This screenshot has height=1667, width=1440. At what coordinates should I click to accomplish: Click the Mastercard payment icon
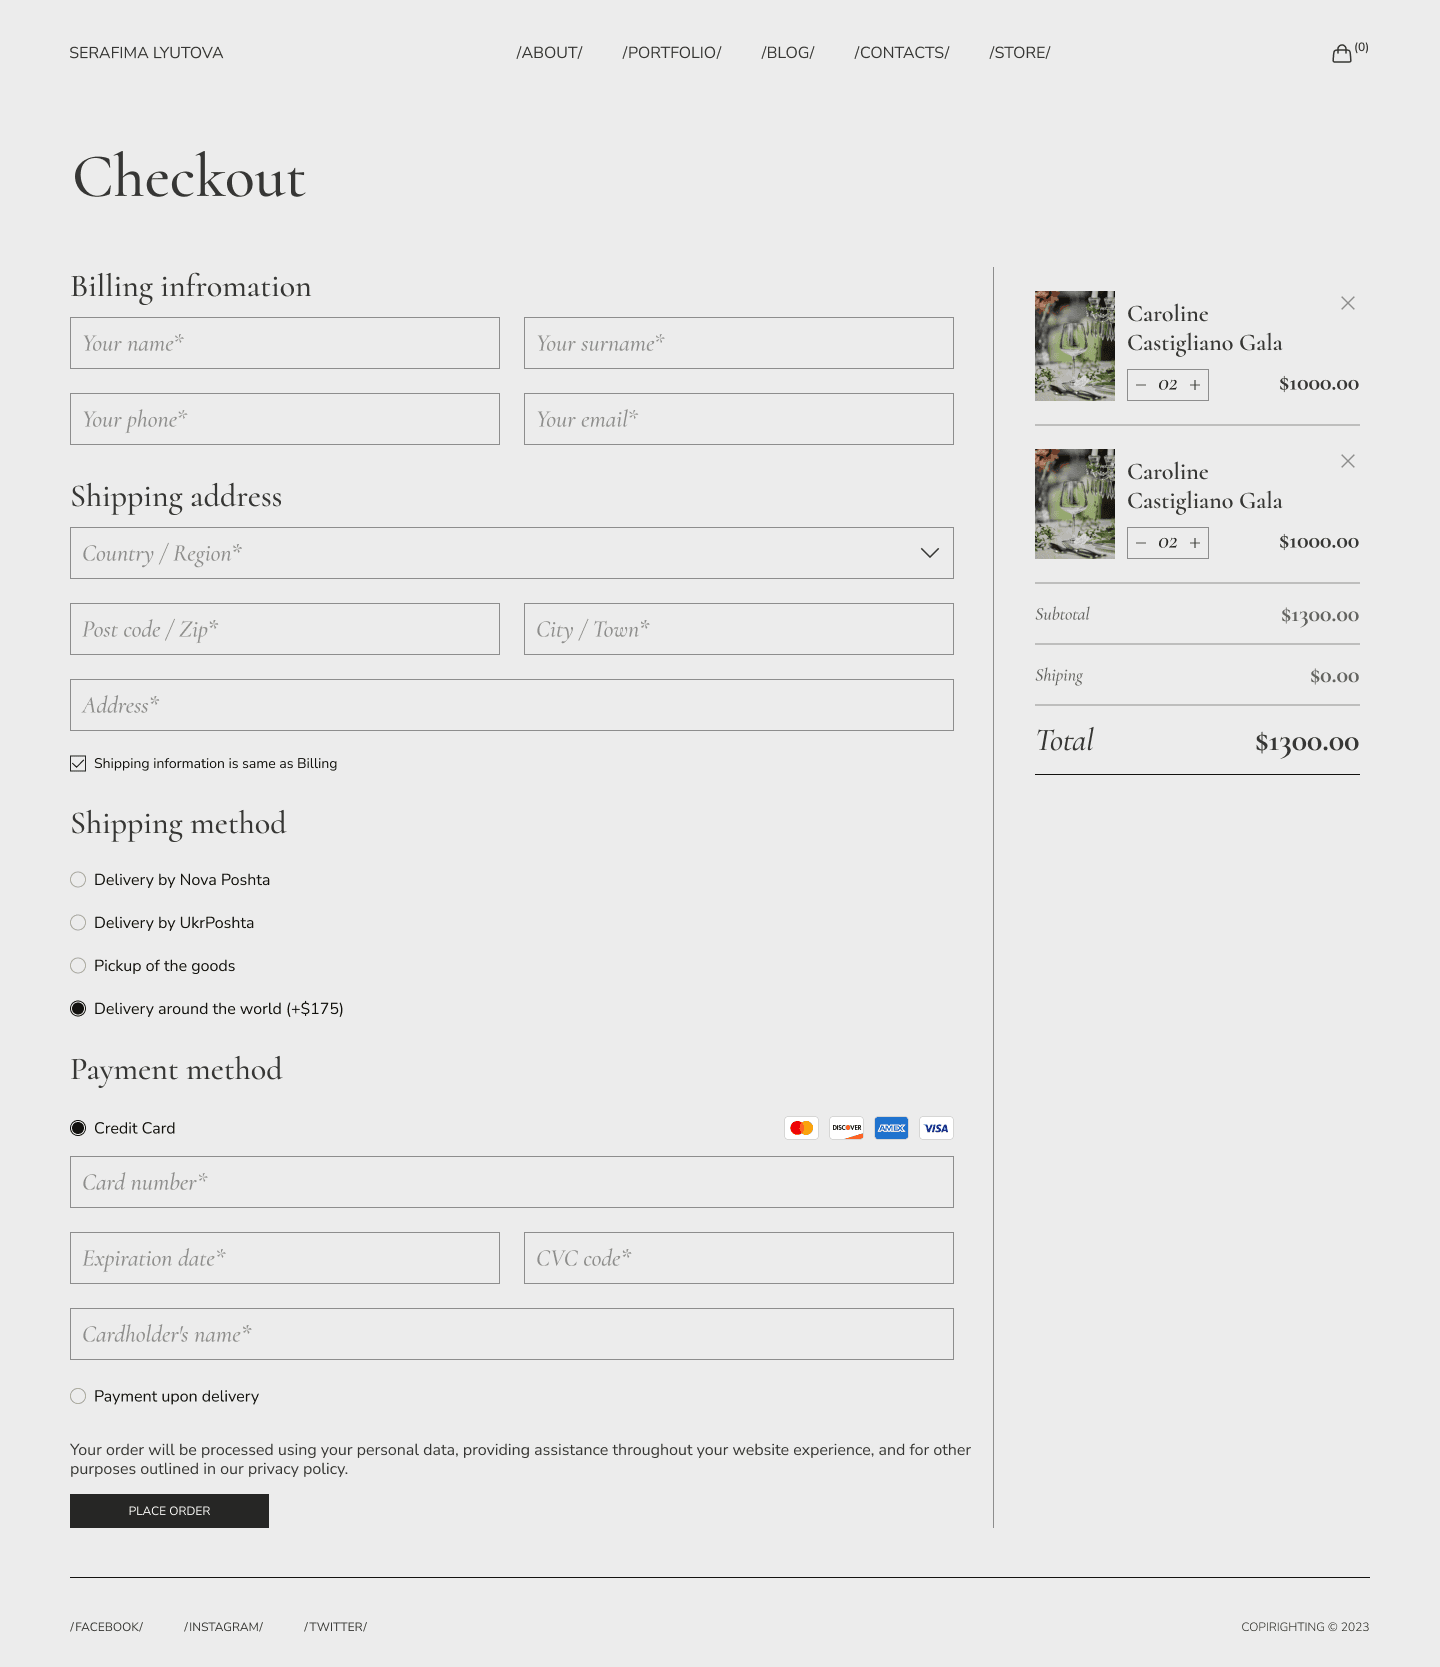point(801,1128)
